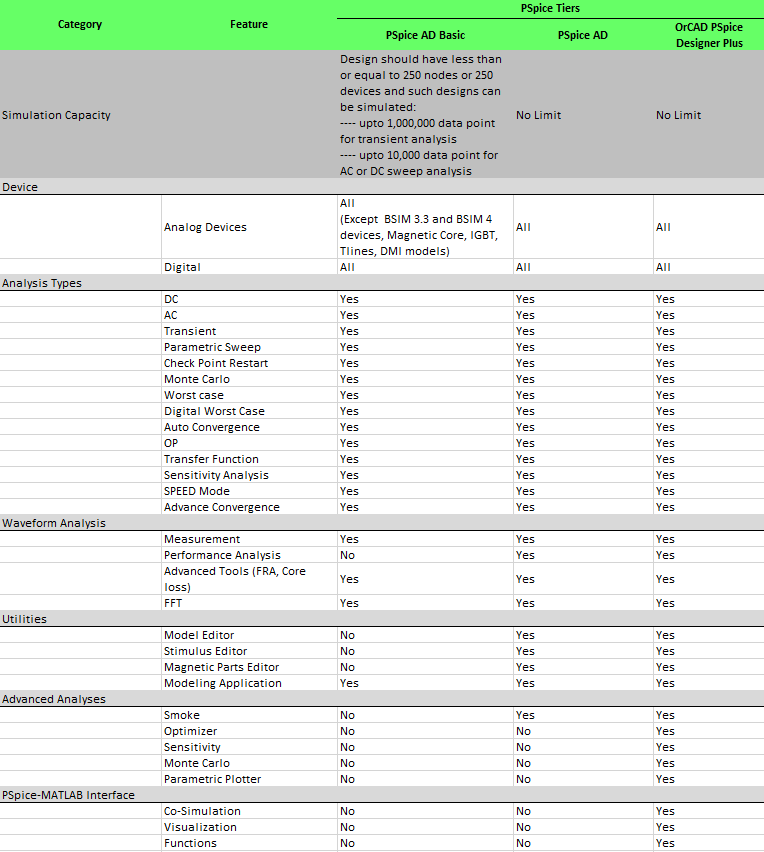The height and width of the screenshot is (852, 764).
Task: Select the Measurement feature cell
Action: (249, 539)
